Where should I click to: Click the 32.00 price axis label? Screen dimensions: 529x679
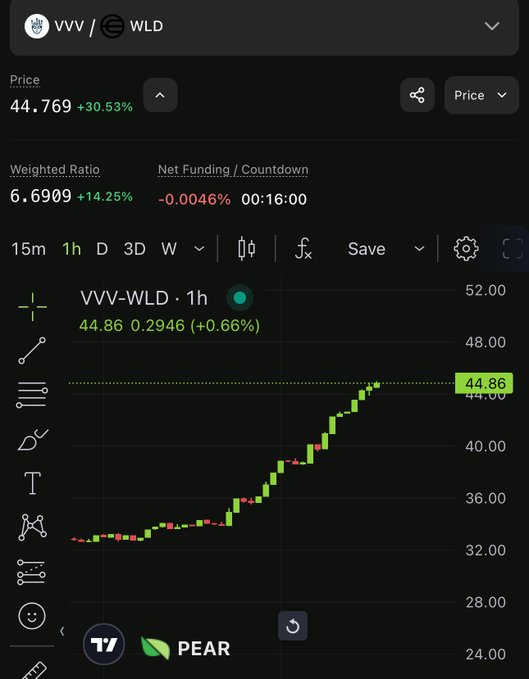(x=485, y=550)
